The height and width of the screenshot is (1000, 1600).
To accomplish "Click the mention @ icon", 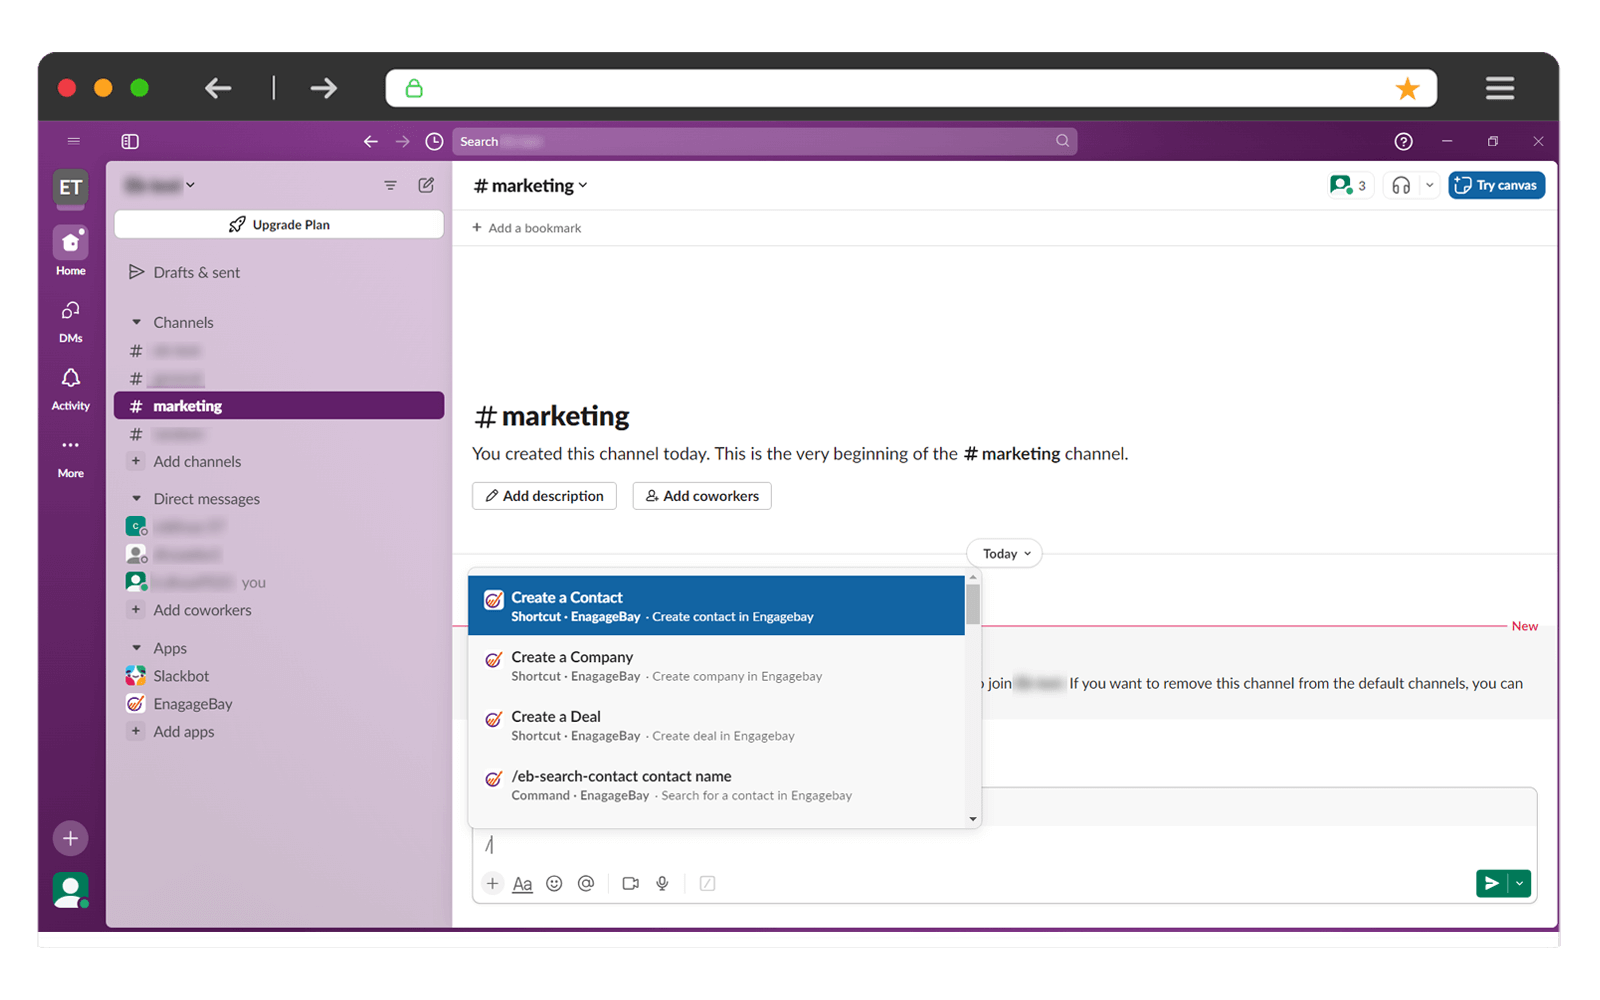I will point(586,883).
